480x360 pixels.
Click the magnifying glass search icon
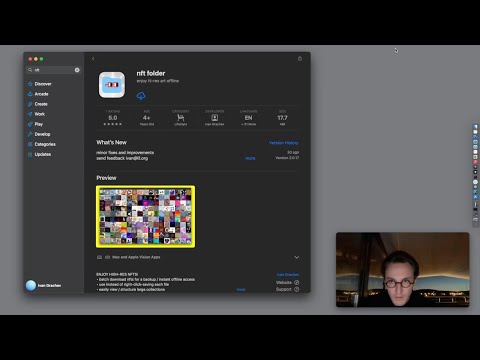[30, 70]
